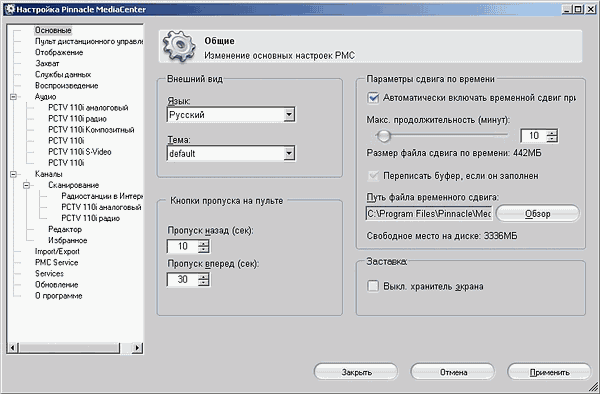This screenshot has height=394, width=600.
Task: Click the Отмена button
Action: click(x=453, y=372)
